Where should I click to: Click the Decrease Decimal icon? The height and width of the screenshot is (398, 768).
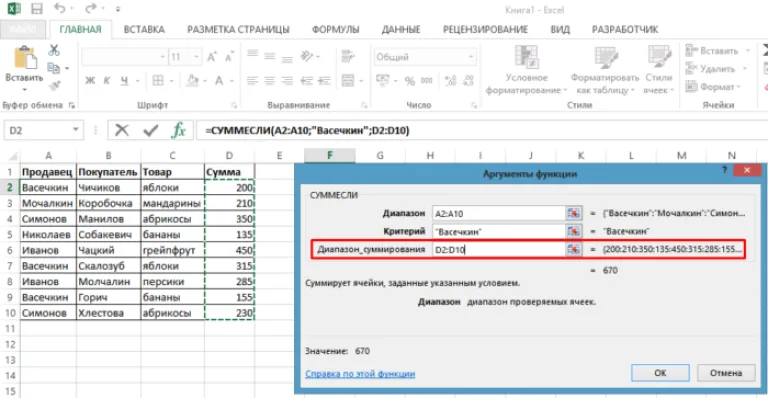point(468,80)
